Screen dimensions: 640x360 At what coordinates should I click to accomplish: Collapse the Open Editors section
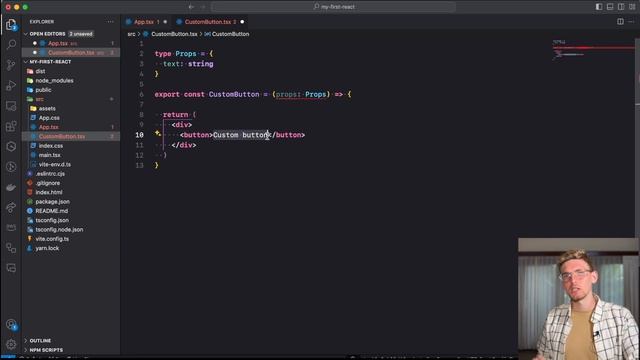(x=47, y=34)
